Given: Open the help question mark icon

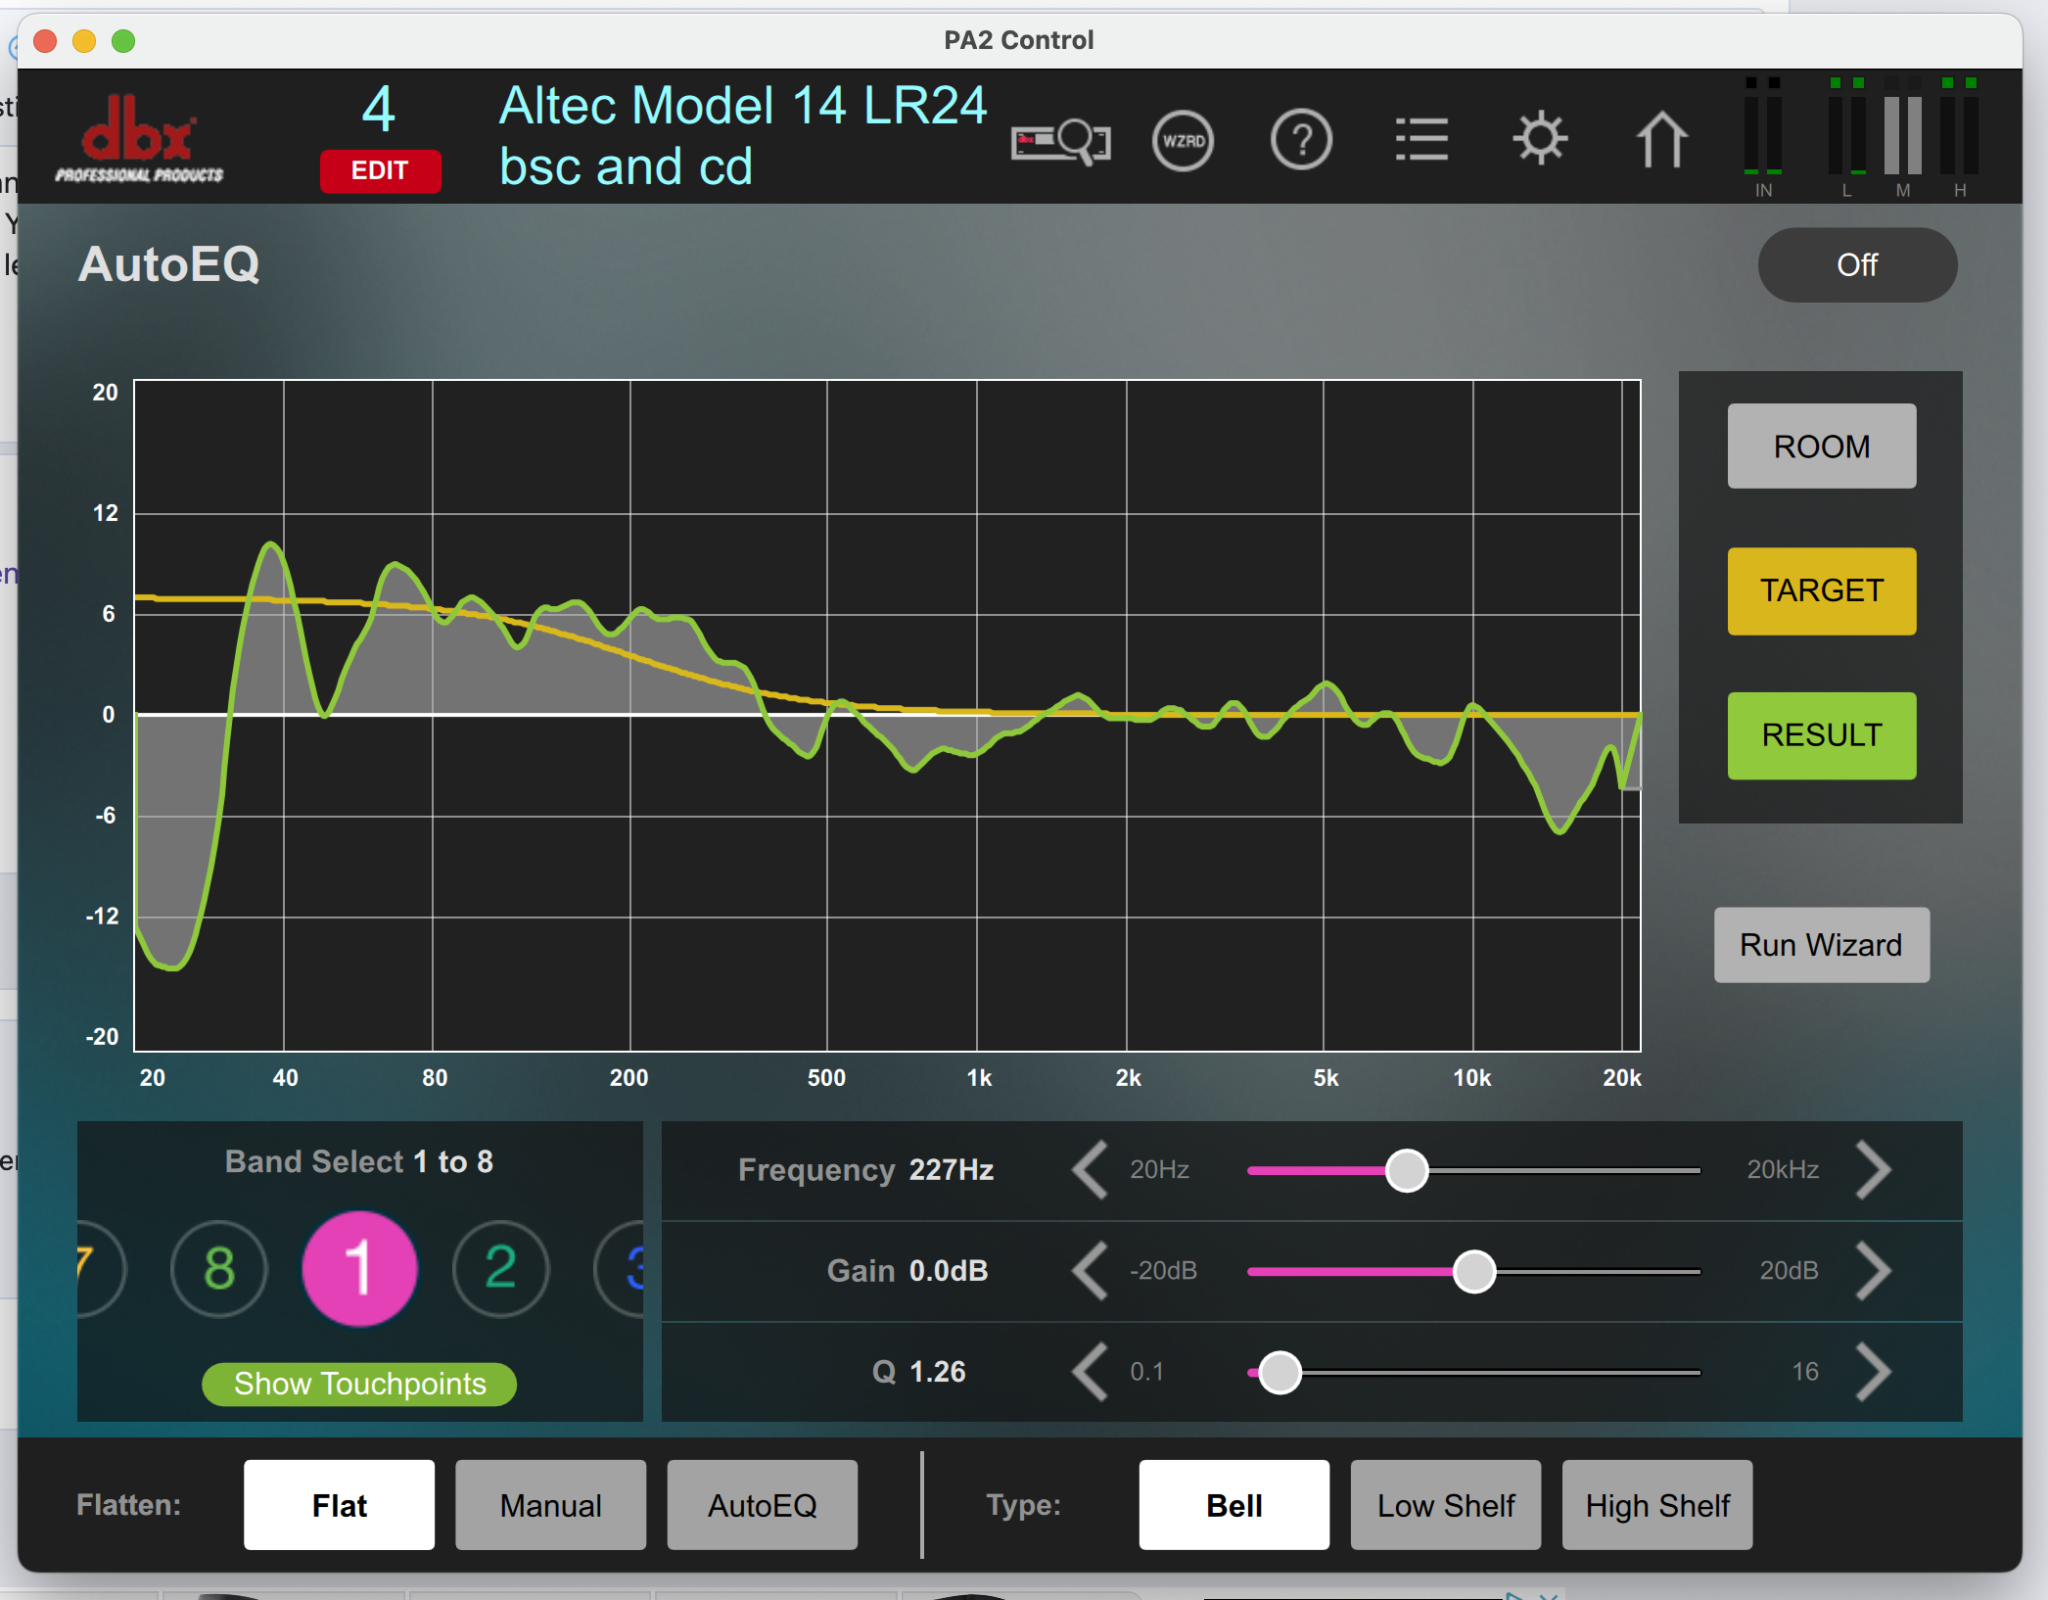Looking at the screenshot, I should click(1301, 141).
